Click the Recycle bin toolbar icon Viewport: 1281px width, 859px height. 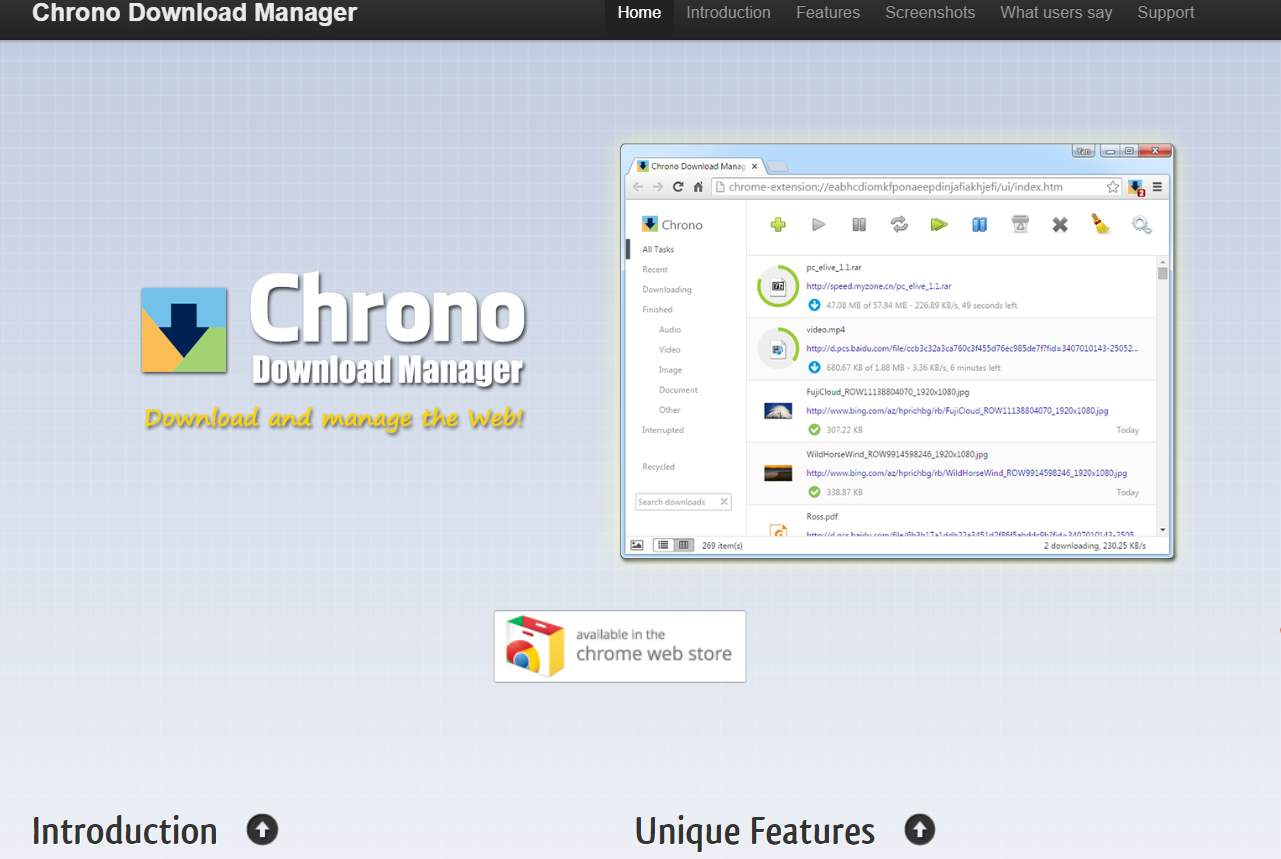pyautogui.click(x=1020, y=225)
